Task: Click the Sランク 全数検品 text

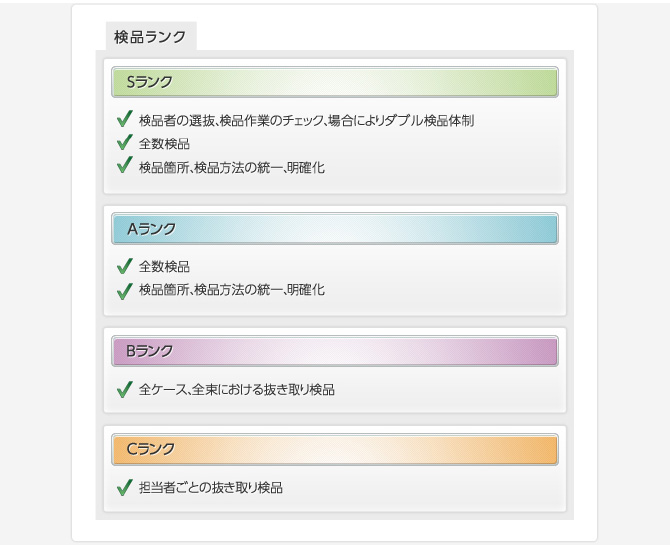Action: (164, 144)
